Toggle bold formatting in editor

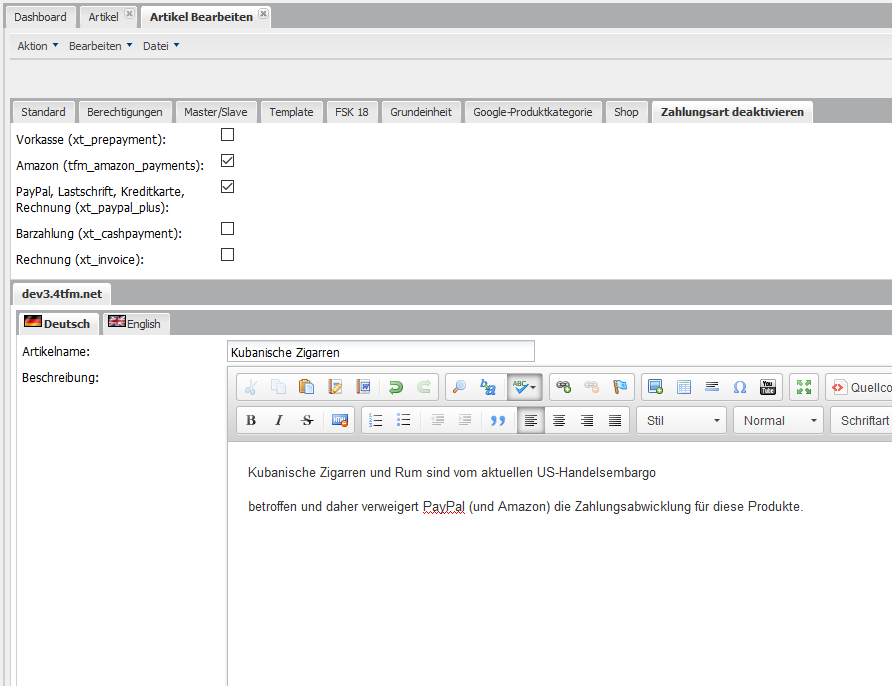[251, 421]
